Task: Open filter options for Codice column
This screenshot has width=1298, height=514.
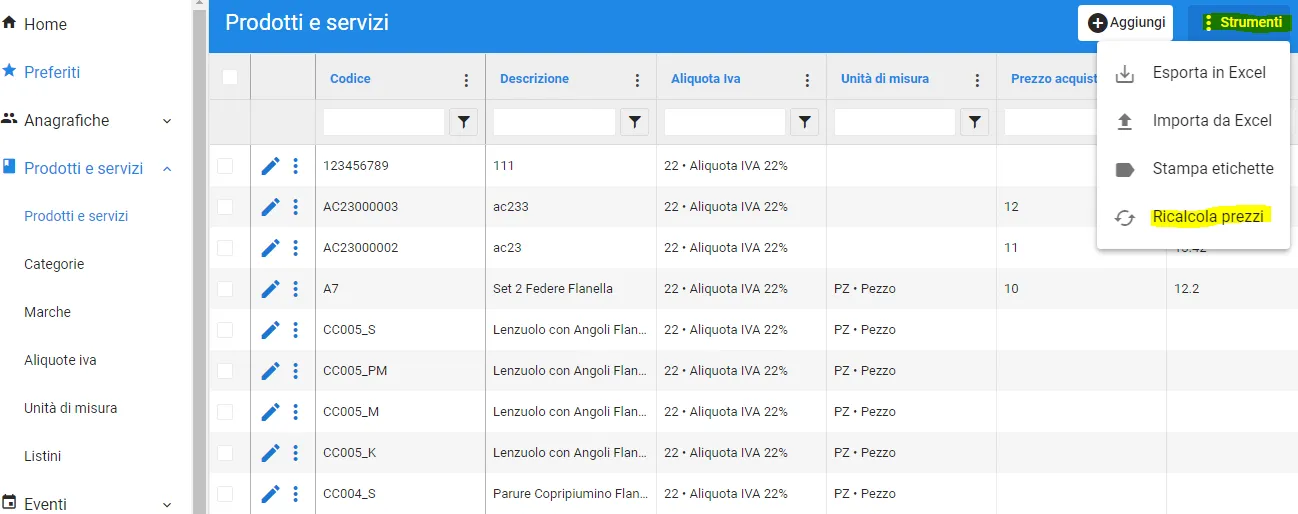Action: click(464, 122)
